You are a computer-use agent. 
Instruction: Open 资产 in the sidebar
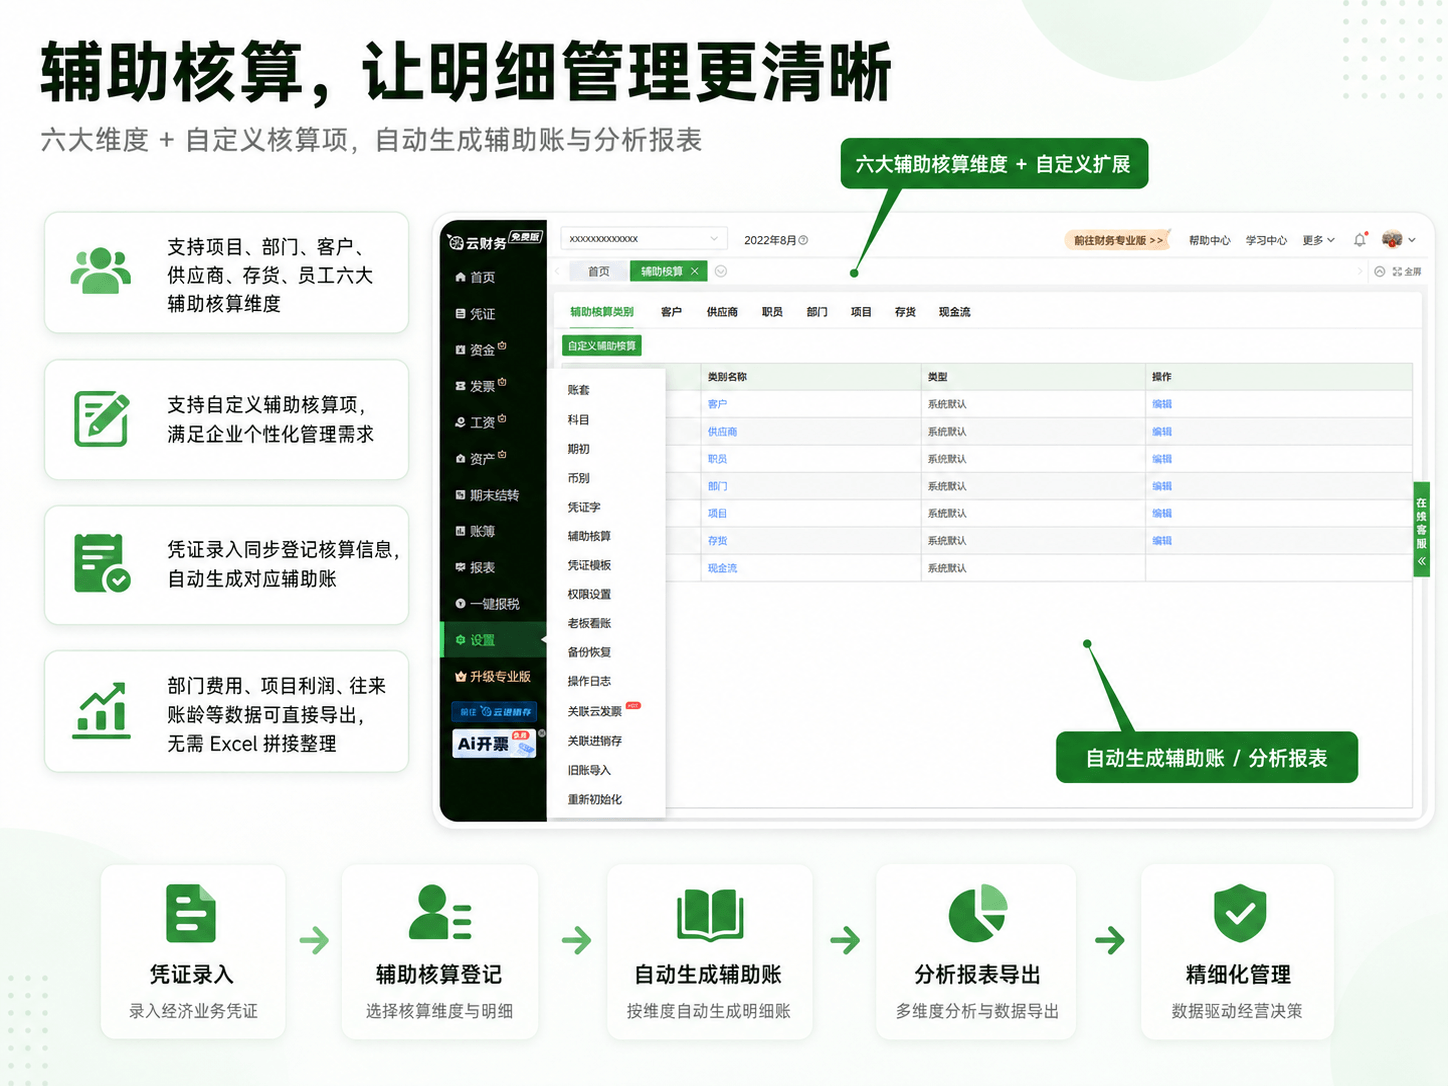coord(480,458)
